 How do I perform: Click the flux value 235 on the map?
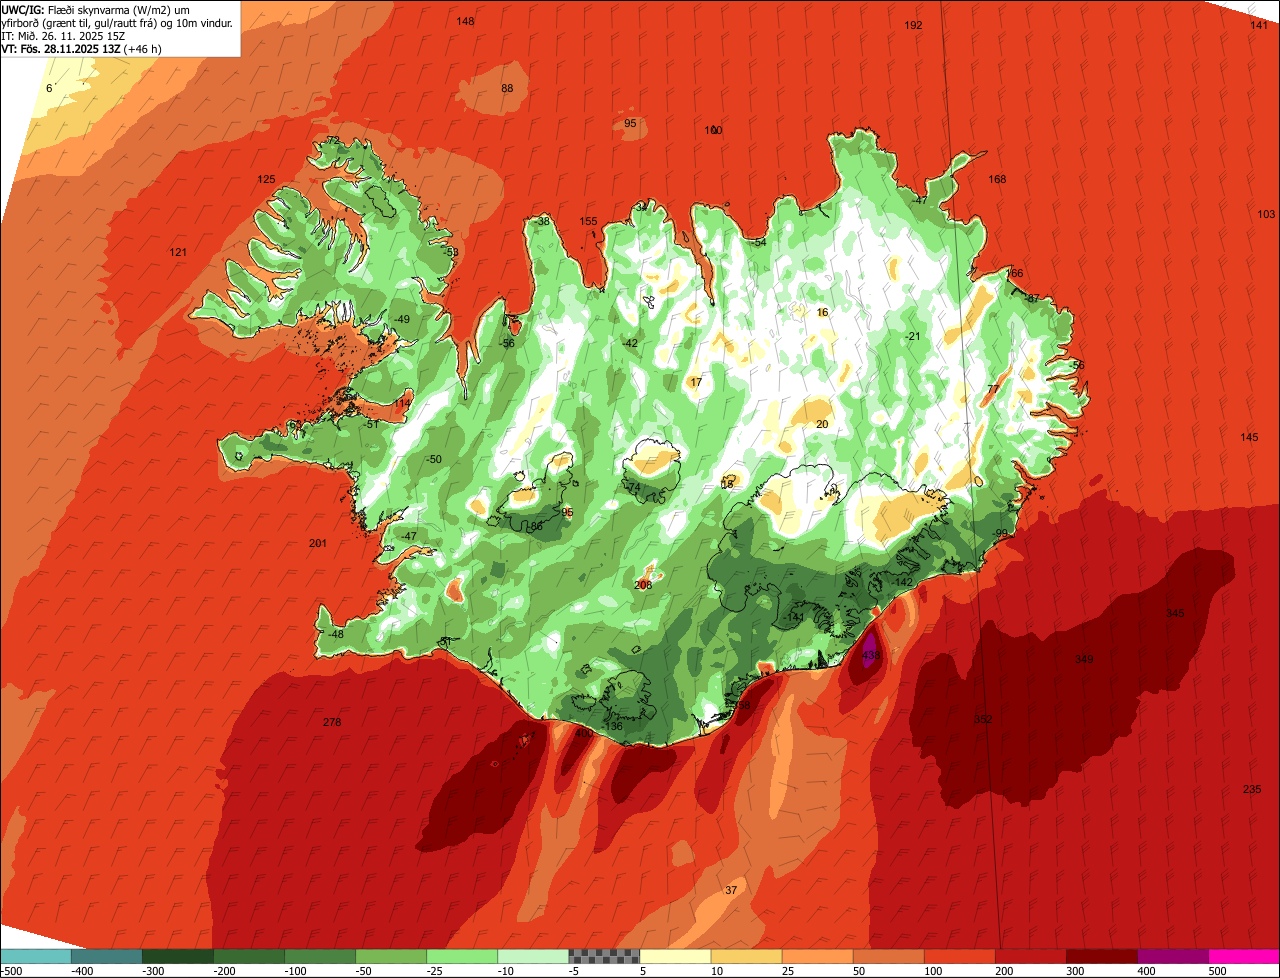pyautogui.click(x=1252, y=789)
